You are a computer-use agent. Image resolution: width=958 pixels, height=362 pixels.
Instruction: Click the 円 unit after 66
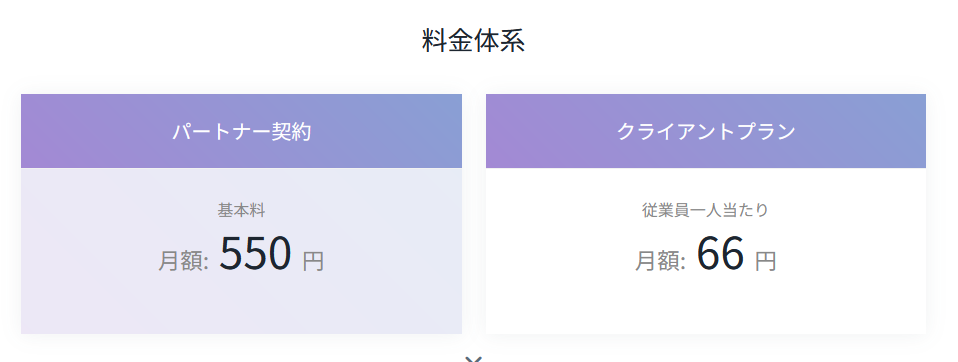[766, 261]
